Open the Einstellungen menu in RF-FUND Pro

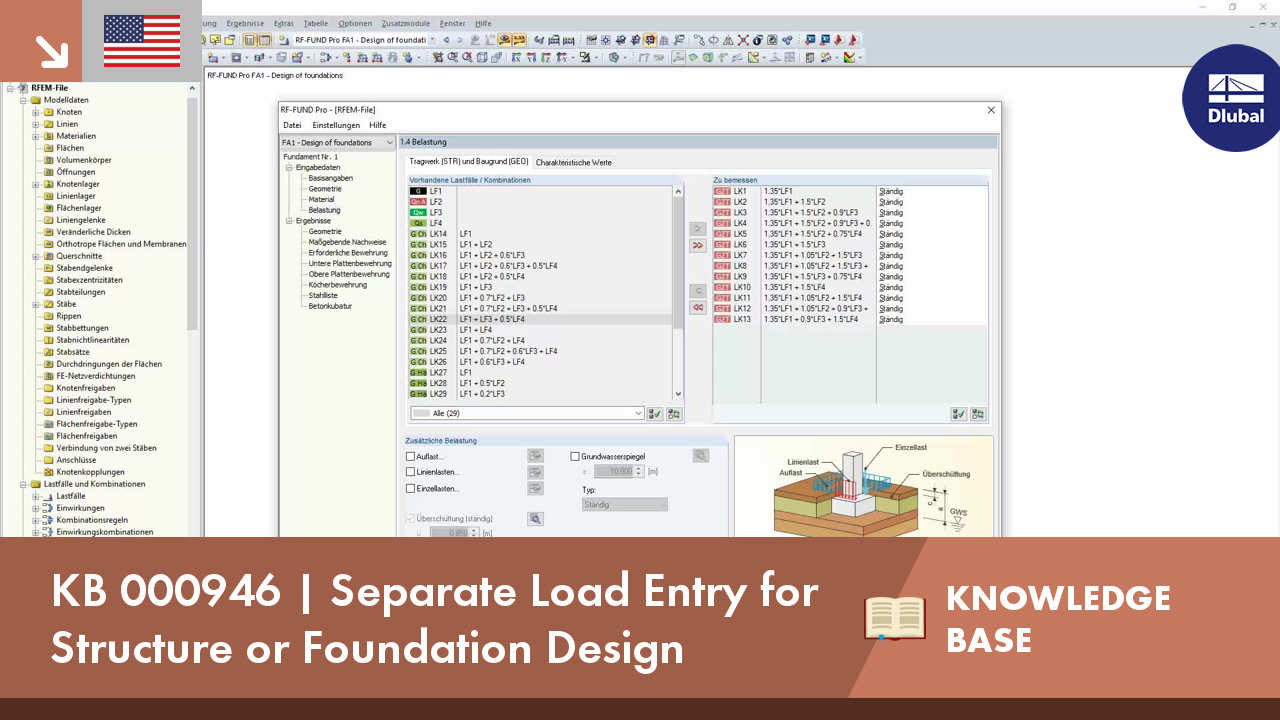click(x=336, y=124)
